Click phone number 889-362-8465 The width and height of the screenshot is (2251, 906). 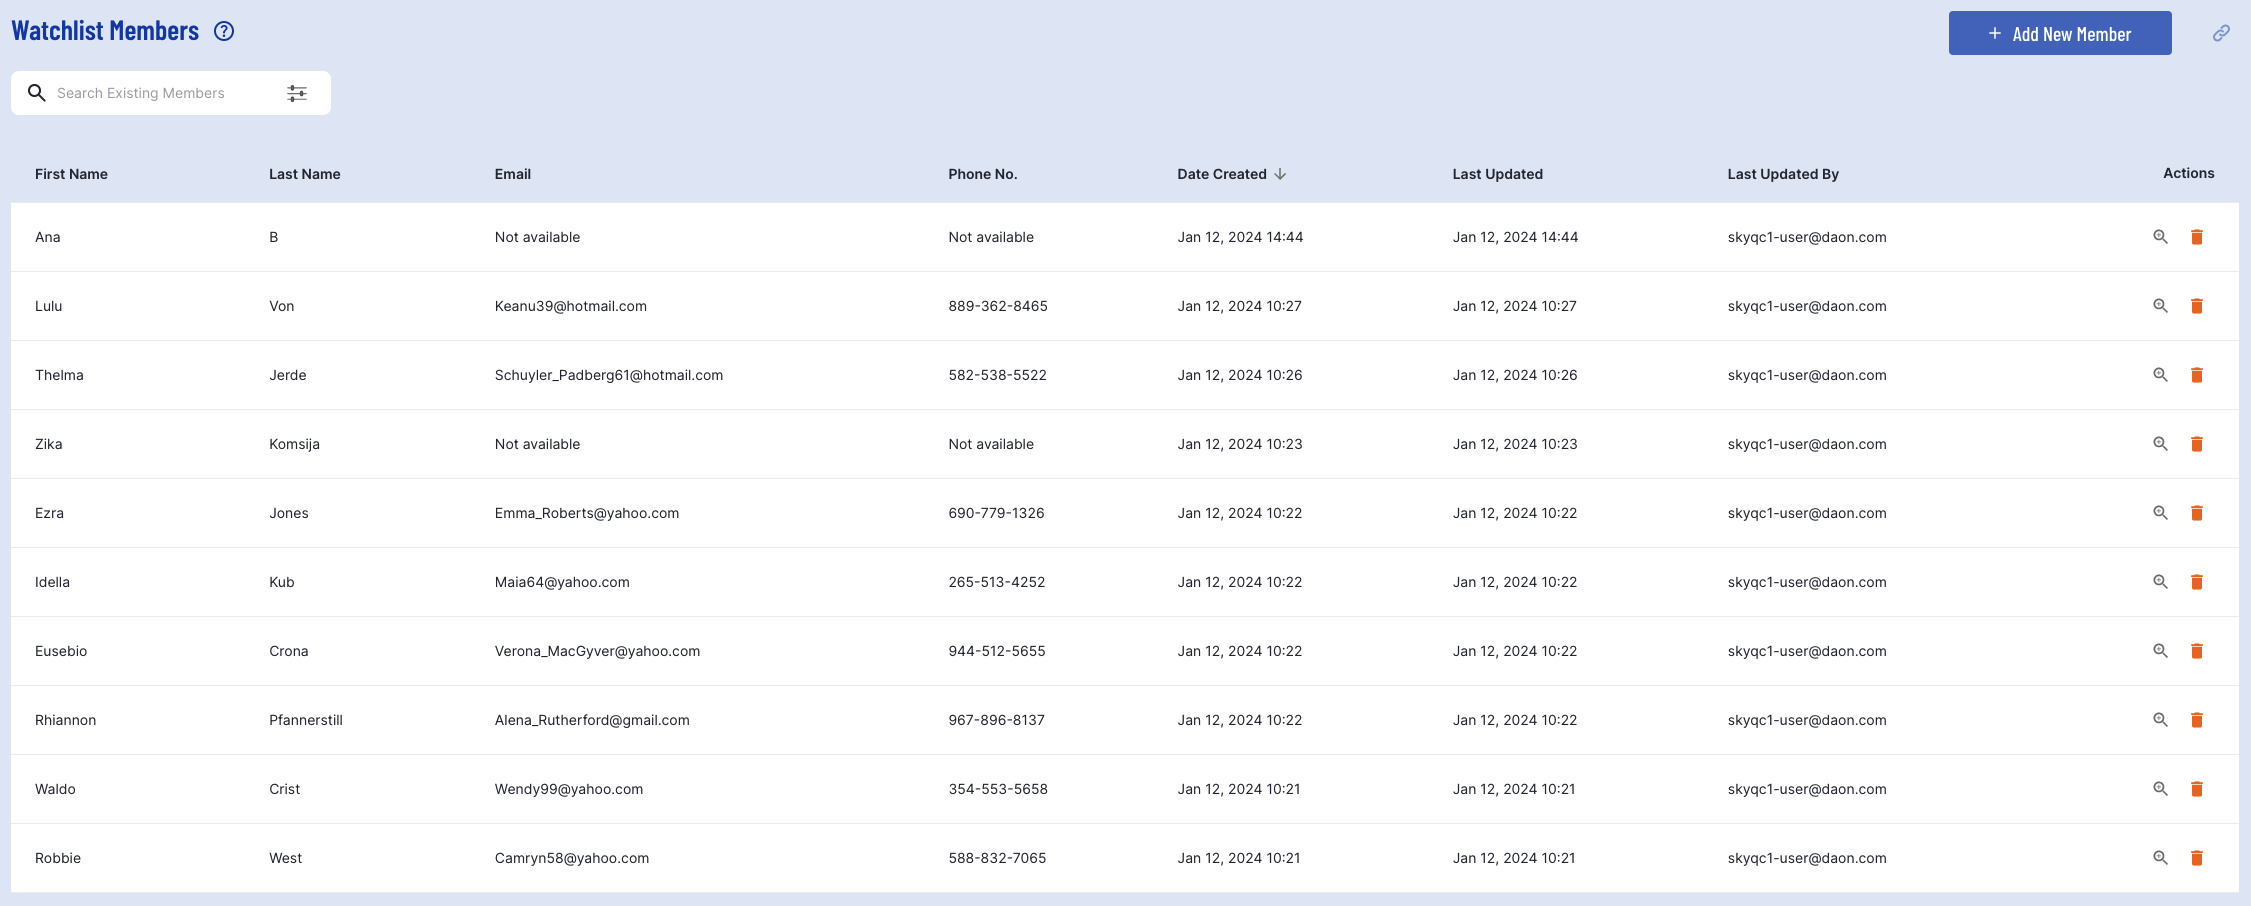click(x=998, y=306)
